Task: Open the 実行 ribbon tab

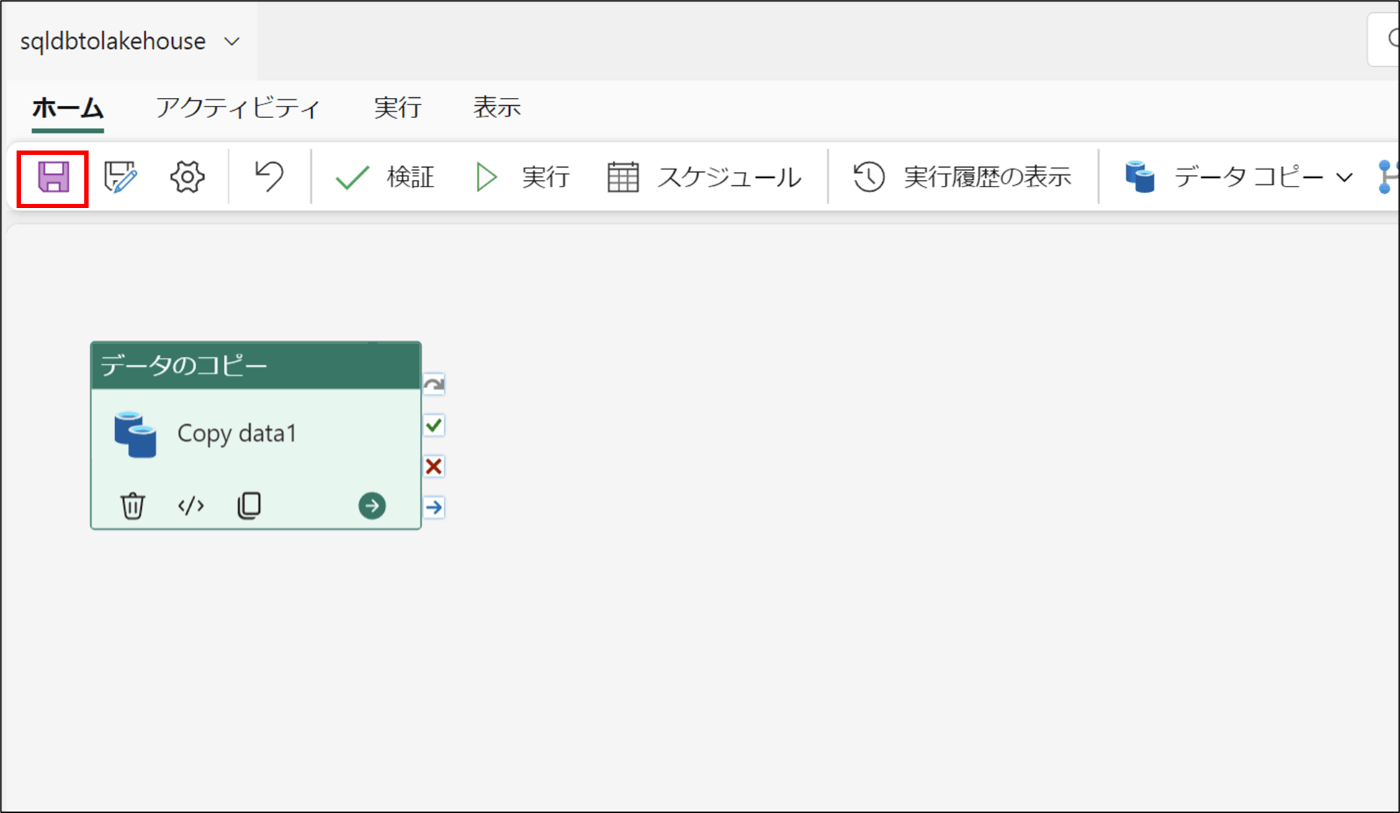Action: (398, 108)
